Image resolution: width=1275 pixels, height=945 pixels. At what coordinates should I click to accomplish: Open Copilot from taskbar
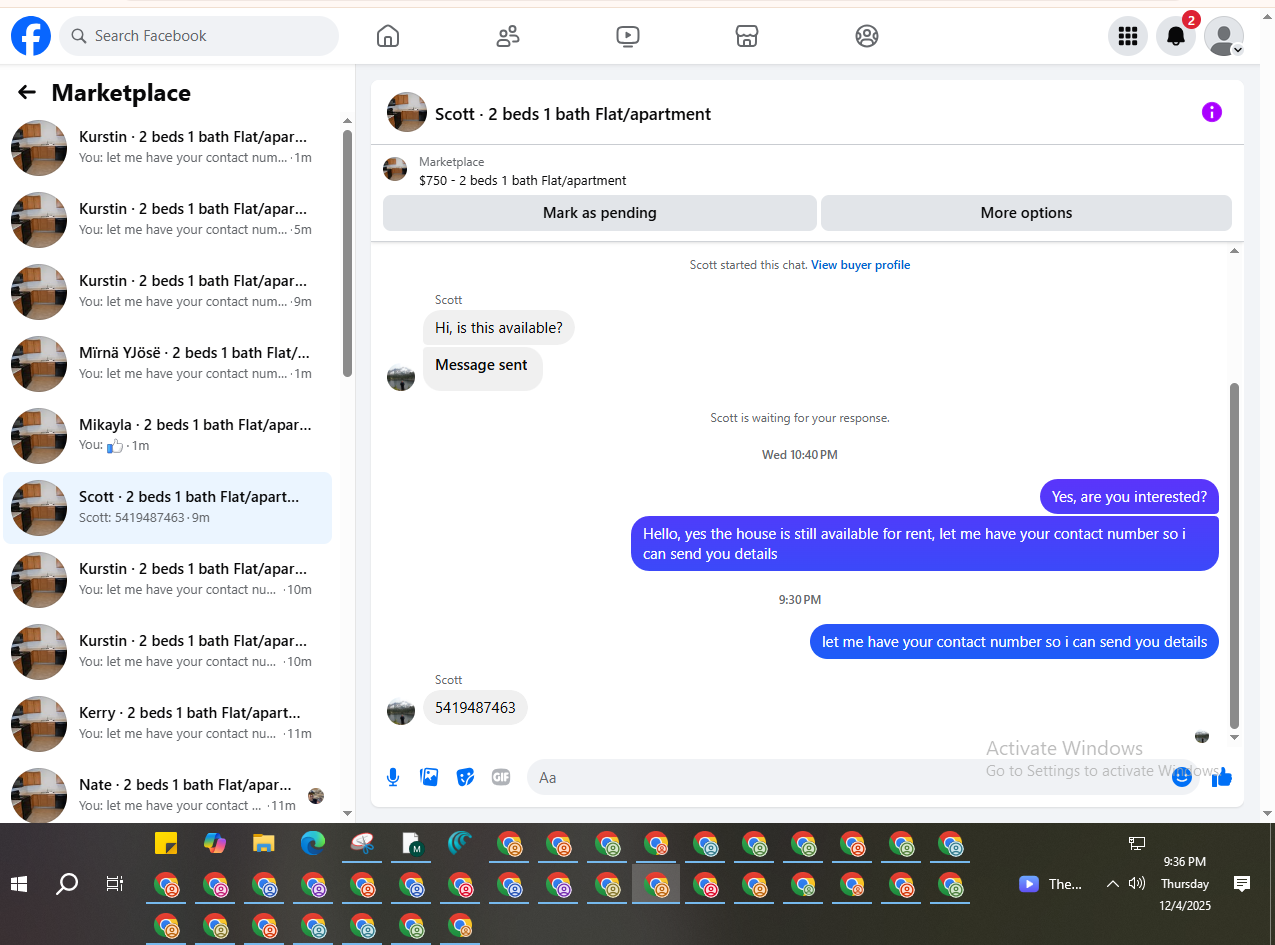pyautogui.click(x=215, y=843)
